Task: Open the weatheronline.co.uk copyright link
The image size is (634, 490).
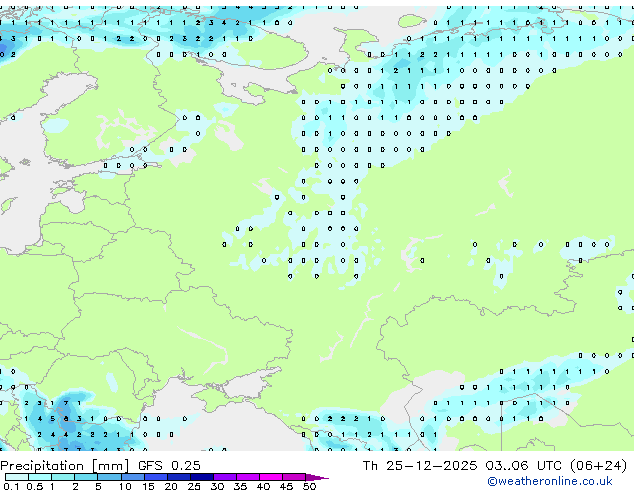Action: (549, 481)
